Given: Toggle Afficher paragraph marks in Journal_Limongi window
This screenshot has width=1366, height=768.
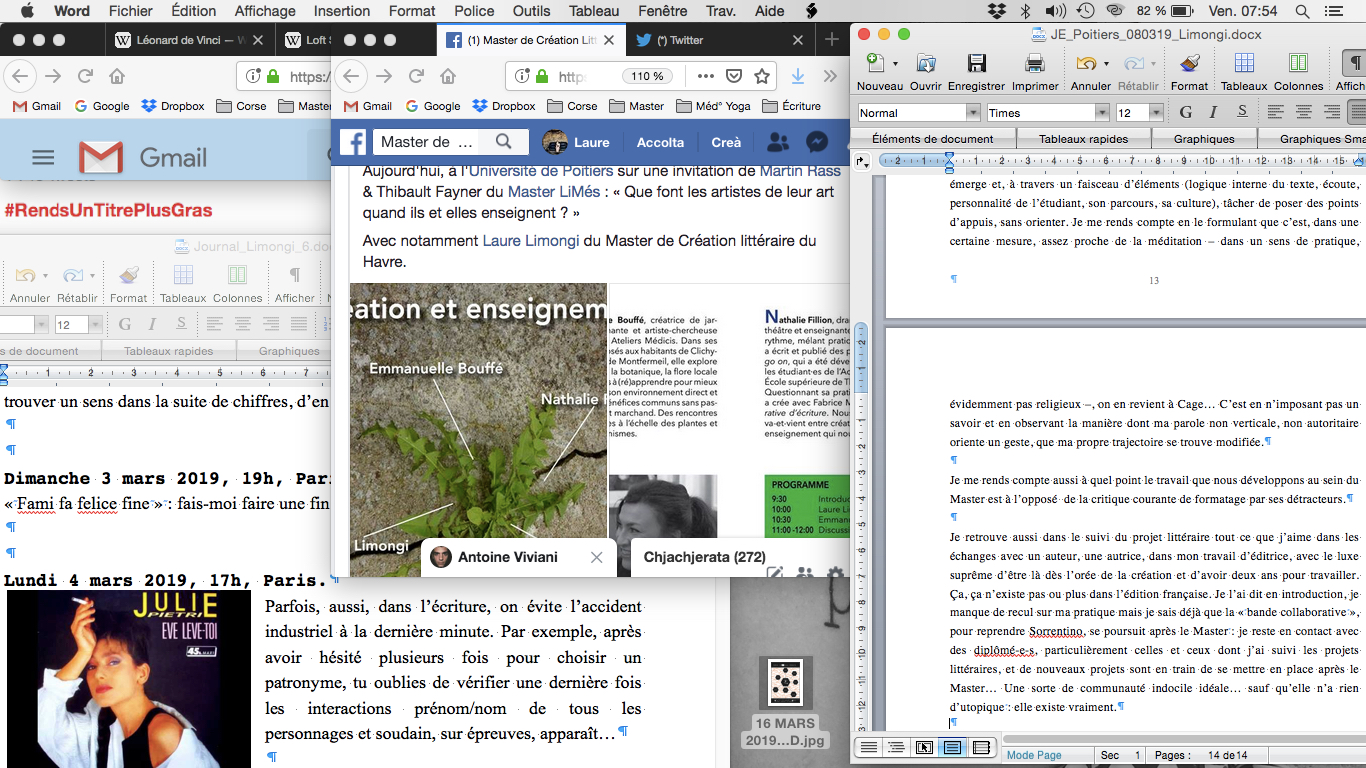Looking at the screenshot, I should click(295, 275).
